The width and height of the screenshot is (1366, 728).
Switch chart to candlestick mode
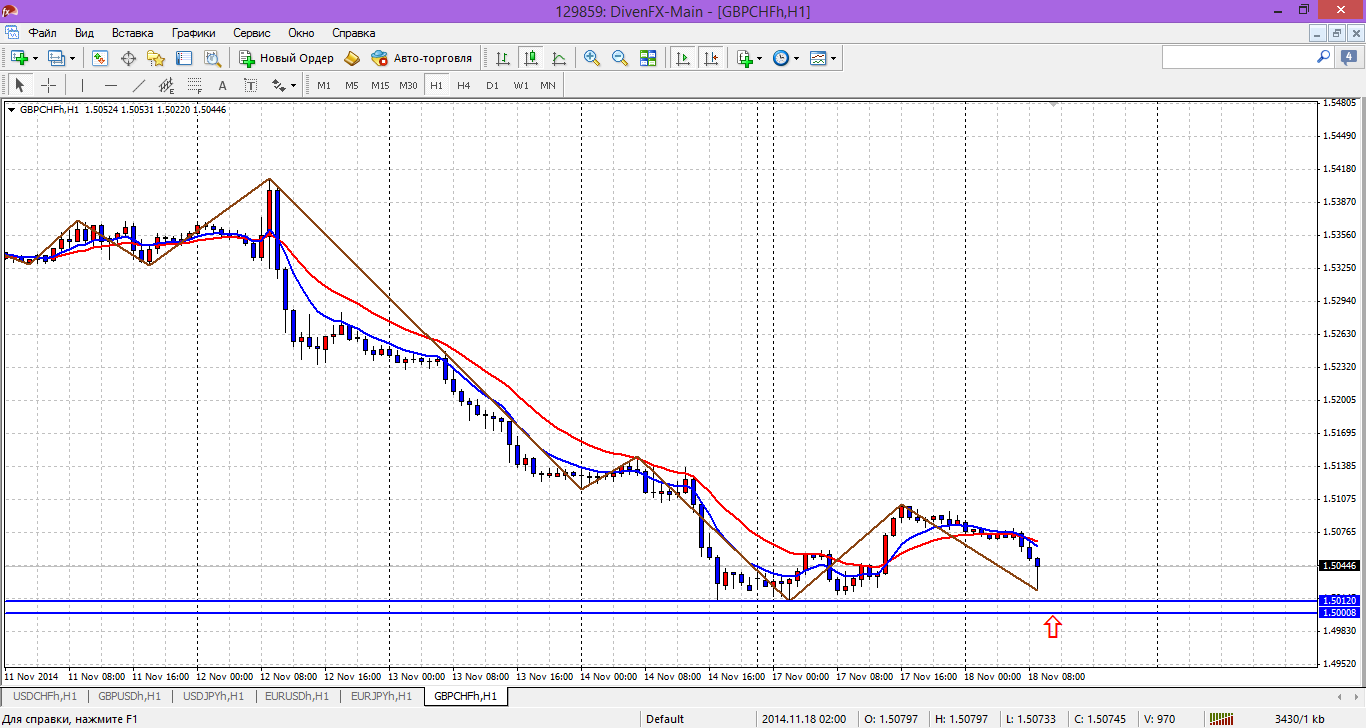(x=530, y=58)
